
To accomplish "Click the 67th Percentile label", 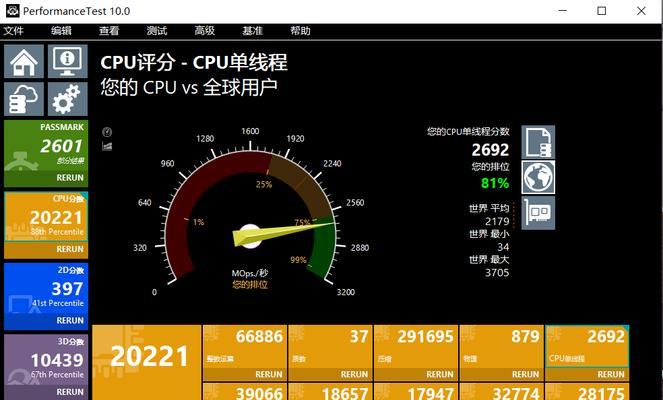I will [x=57, y=375].
